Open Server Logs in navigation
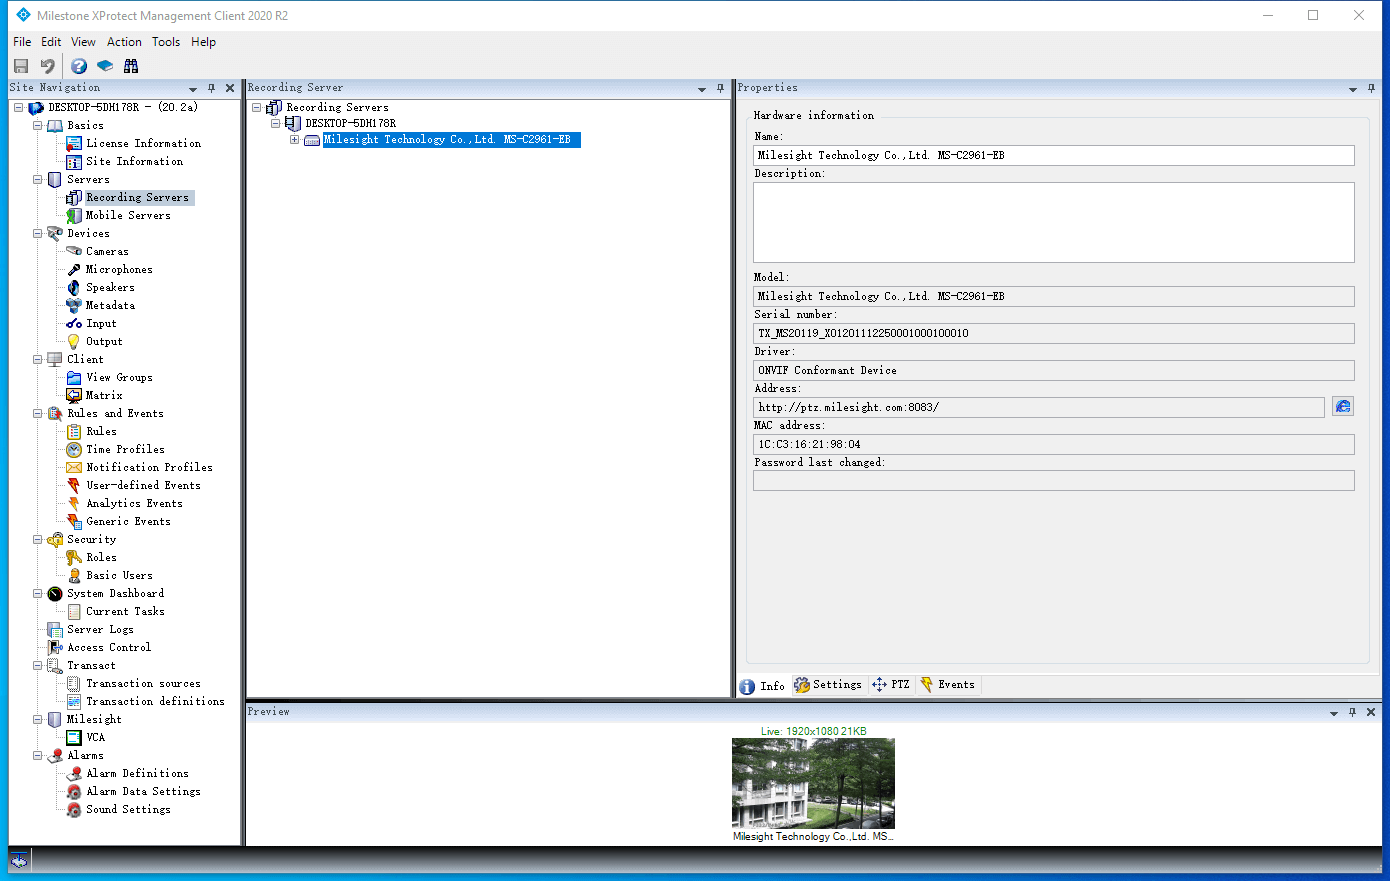The image size is (1390, 881). (100, 629)
